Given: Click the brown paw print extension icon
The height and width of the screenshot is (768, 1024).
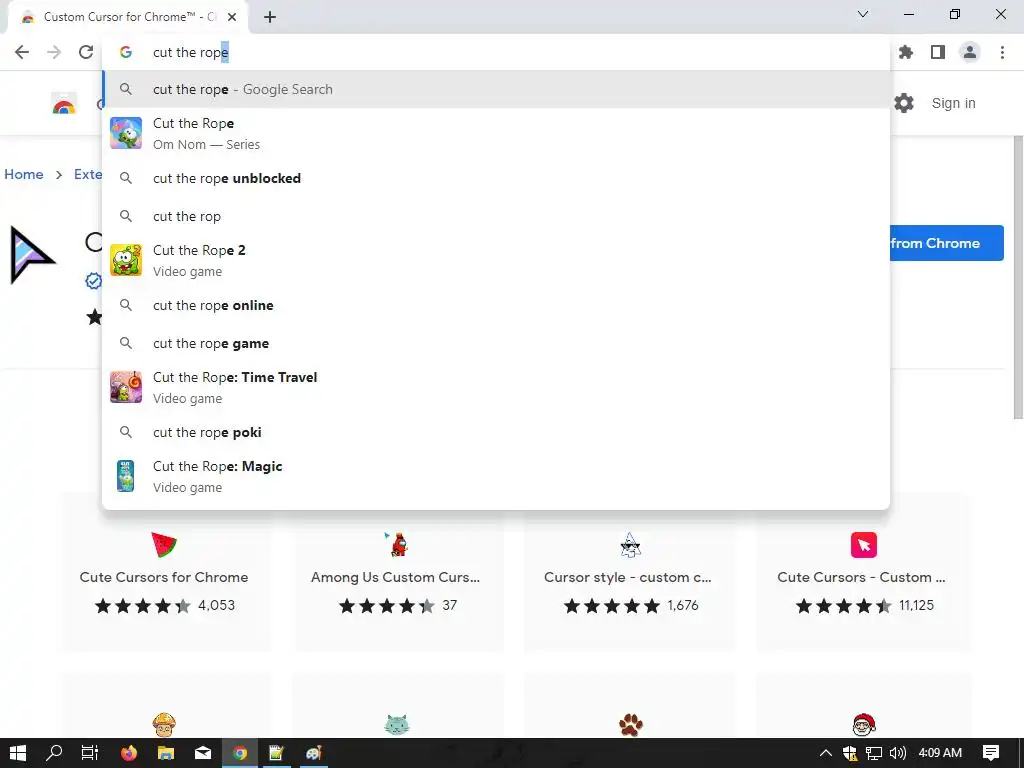Looking at the screenshot, I should pos(630,725).
